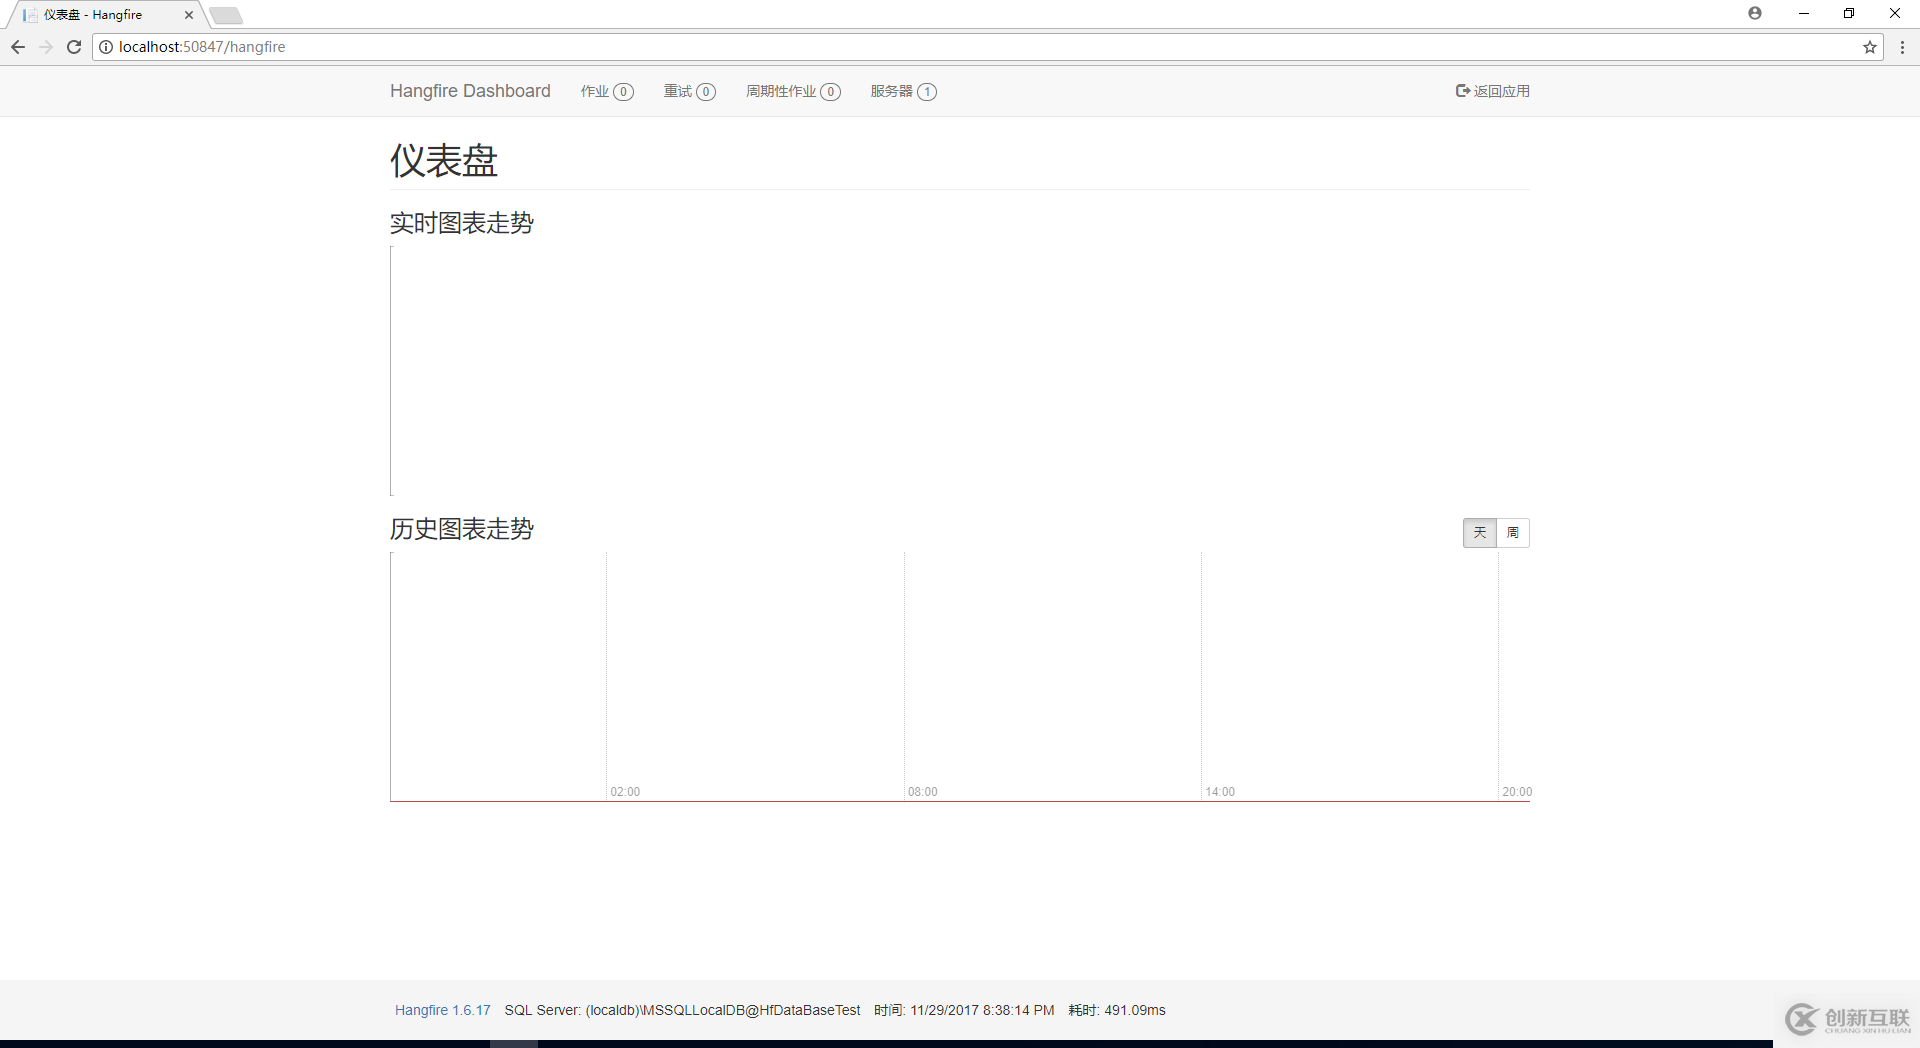Open the 服务器 servers menu item
The width and height of the screenshot is (1920, 1048).
[x=903, y=91]
